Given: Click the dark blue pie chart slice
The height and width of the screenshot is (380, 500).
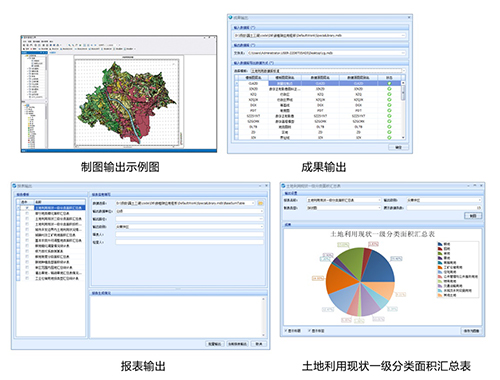Looking at the screenshot, I should (378, 267).
